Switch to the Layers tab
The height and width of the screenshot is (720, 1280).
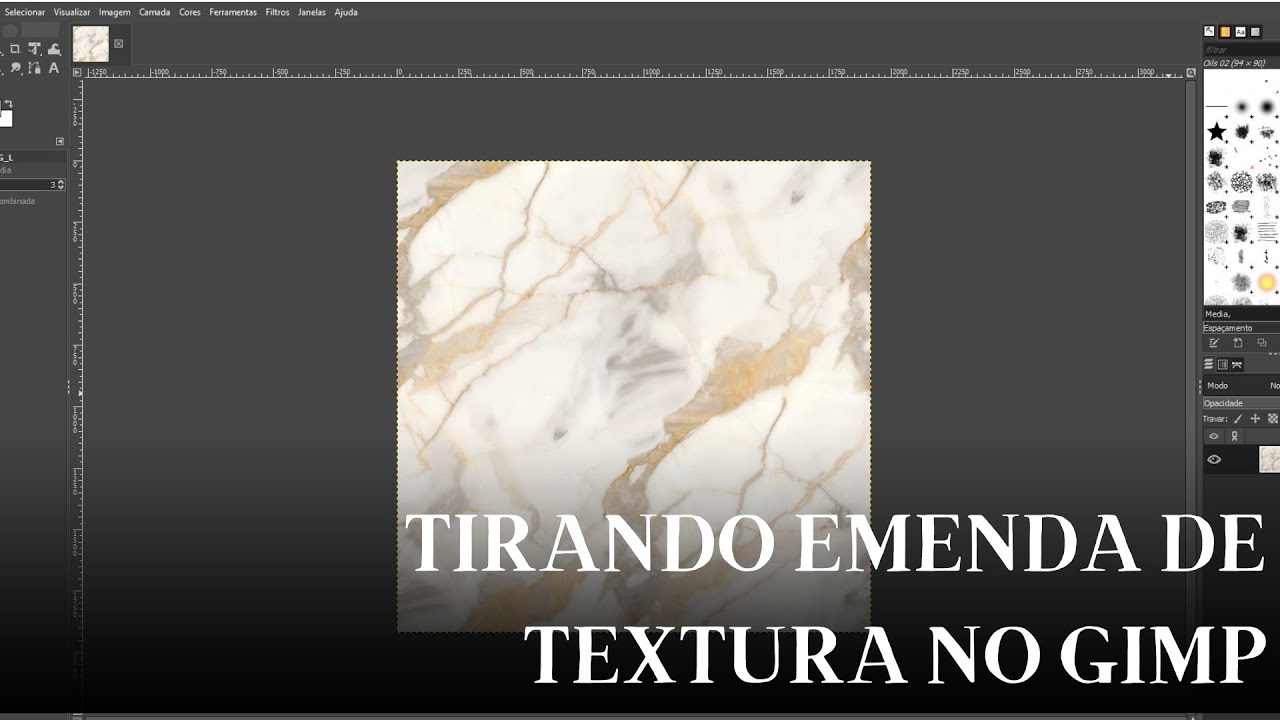pos(1208,365)
